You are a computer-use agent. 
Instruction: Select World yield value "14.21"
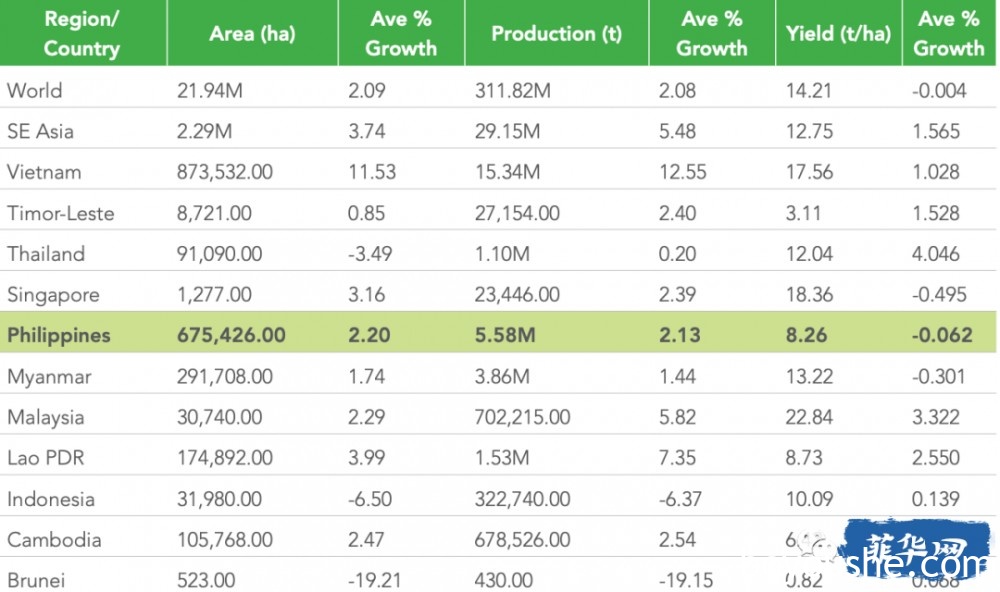(x=809, y=91)
